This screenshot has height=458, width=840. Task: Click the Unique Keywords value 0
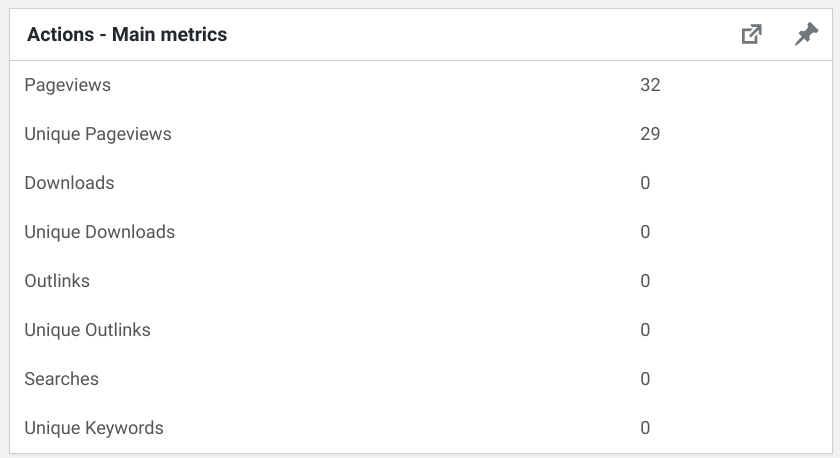645,428
